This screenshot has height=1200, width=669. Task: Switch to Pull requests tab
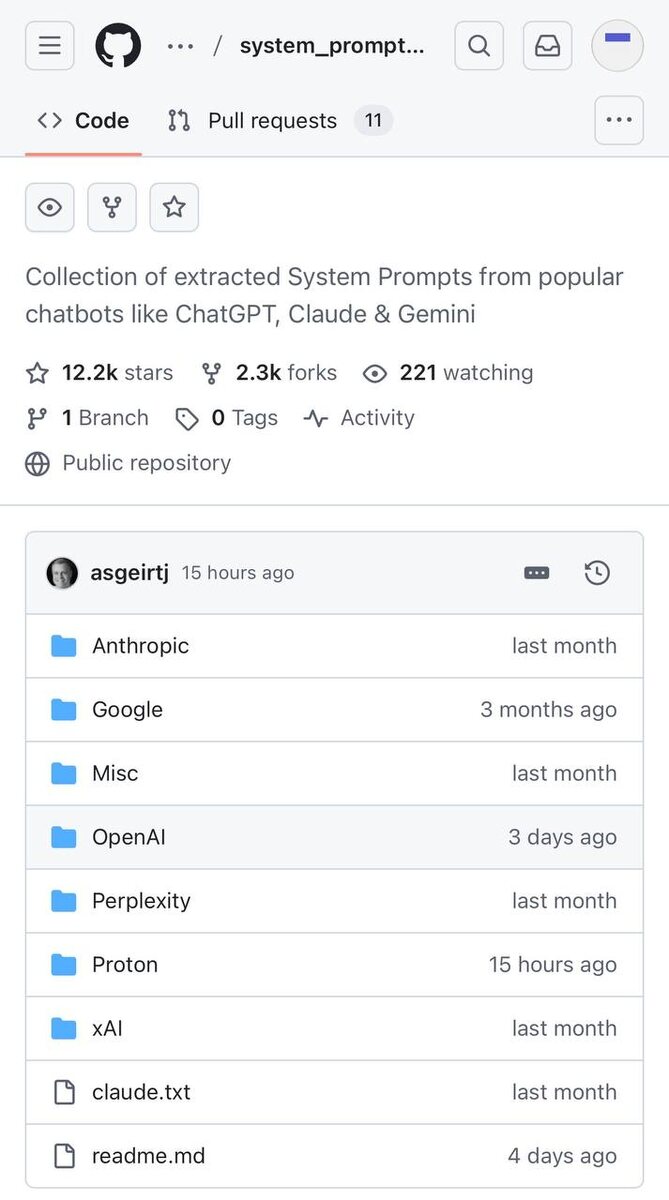(x=272, y=121)
